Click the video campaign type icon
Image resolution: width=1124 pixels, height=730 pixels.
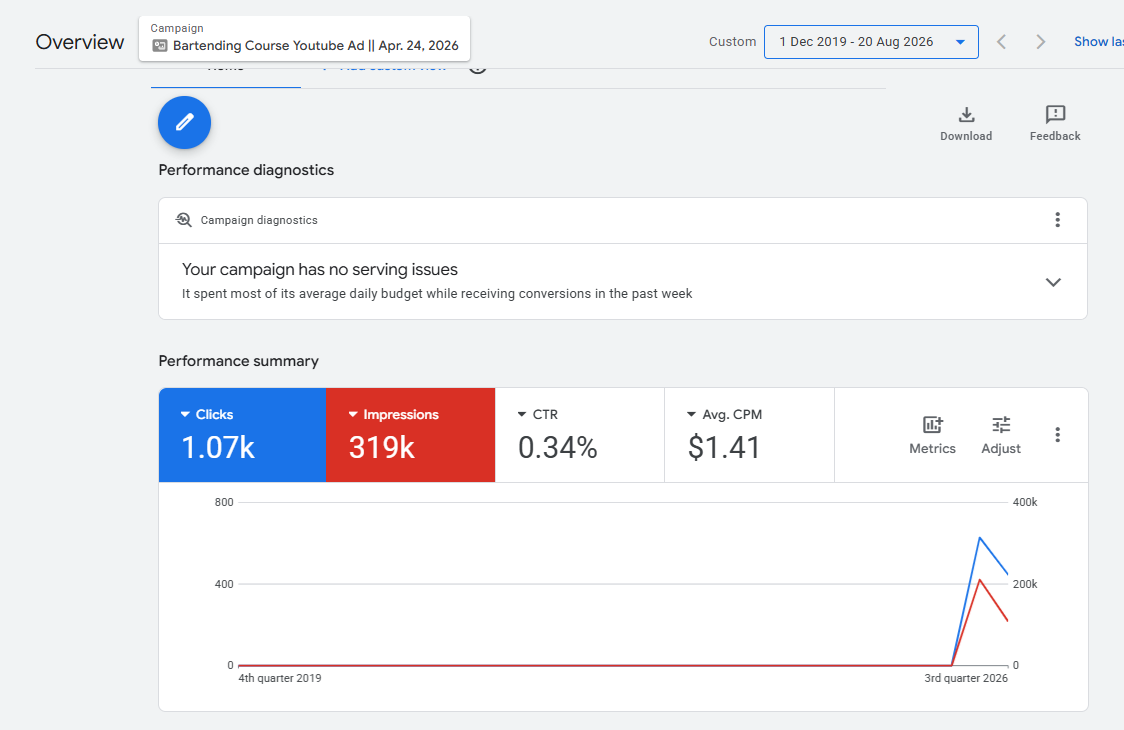coord(160,46)
